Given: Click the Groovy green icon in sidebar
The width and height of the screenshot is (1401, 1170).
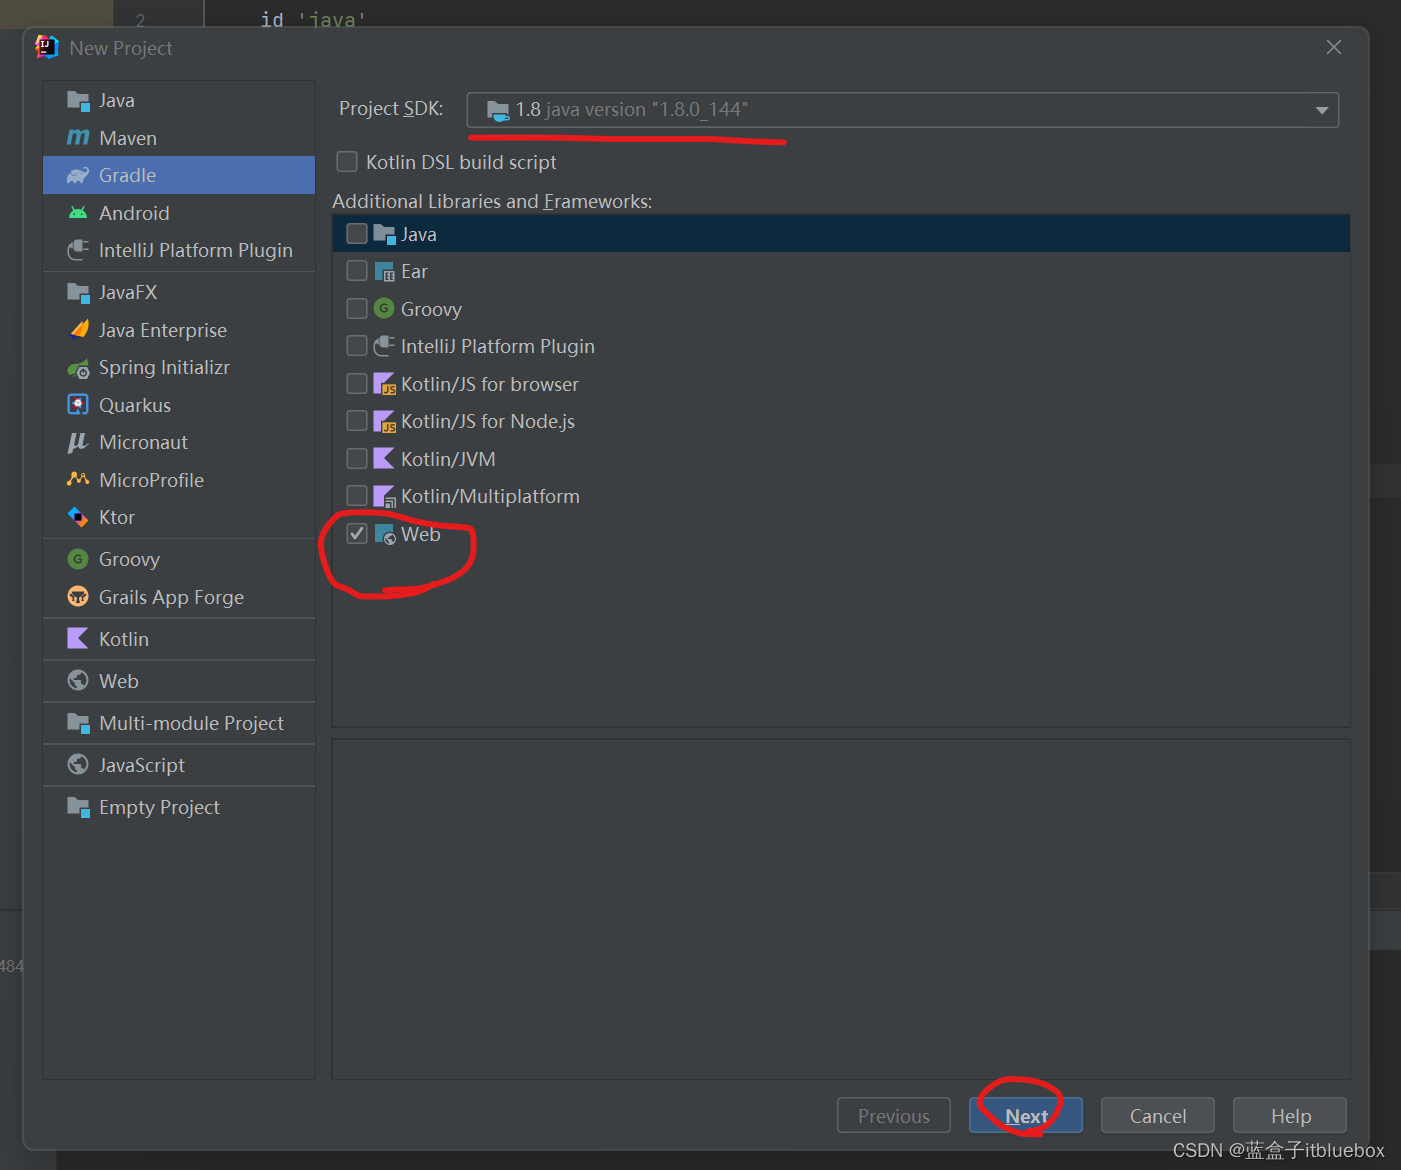Looking at the screenshot, I should (78, 559).
